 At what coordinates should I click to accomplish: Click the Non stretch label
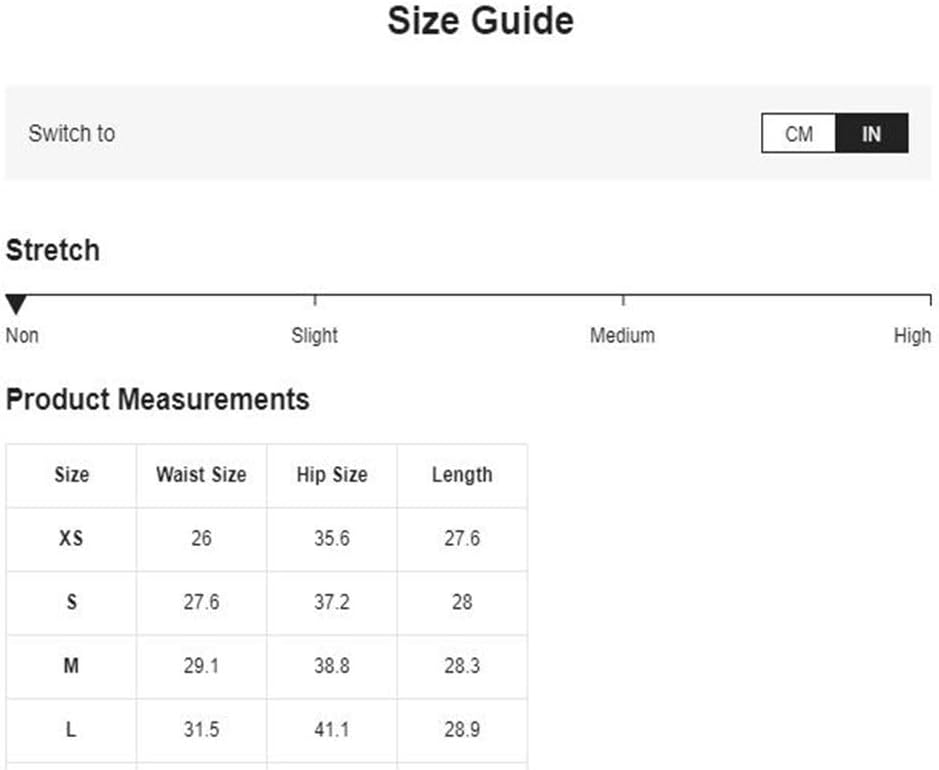point(22,335)
